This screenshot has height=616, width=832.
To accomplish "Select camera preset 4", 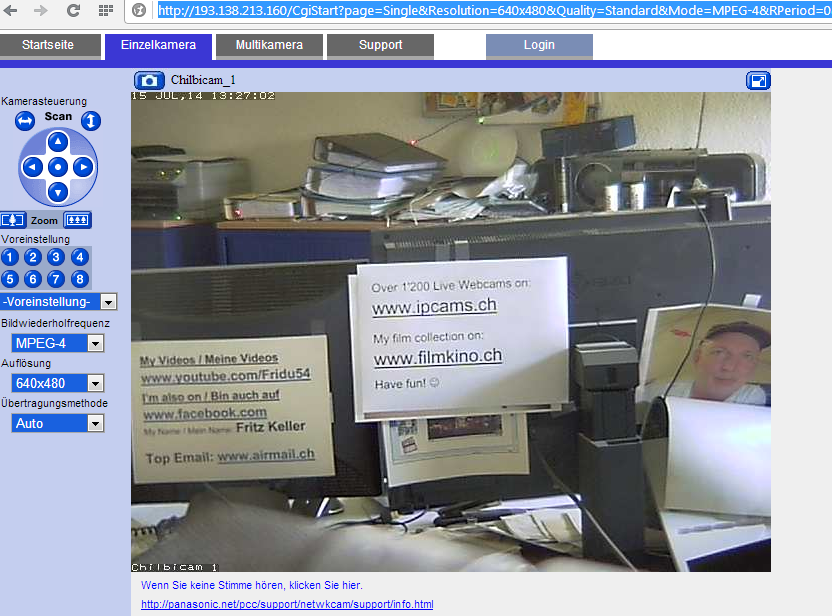I will (80, 257).
